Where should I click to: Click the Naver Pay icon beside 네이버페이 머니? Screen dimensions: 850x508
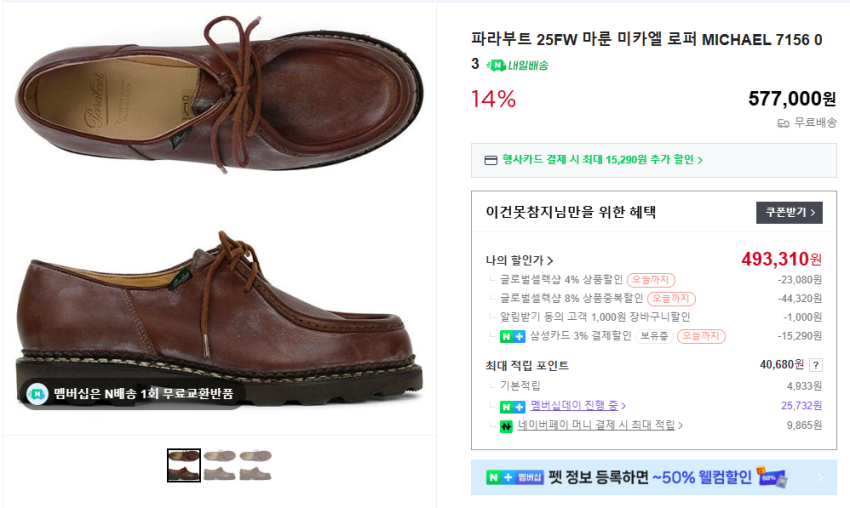pyautogui.click(x=506, y=426)
